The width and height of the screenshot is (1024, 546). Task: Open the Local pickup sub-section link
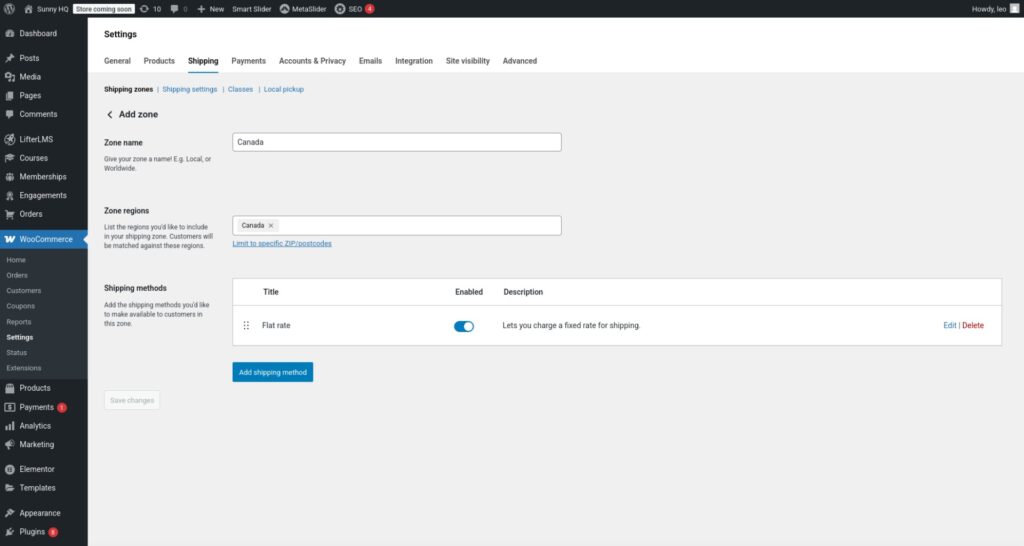point(283,89)
